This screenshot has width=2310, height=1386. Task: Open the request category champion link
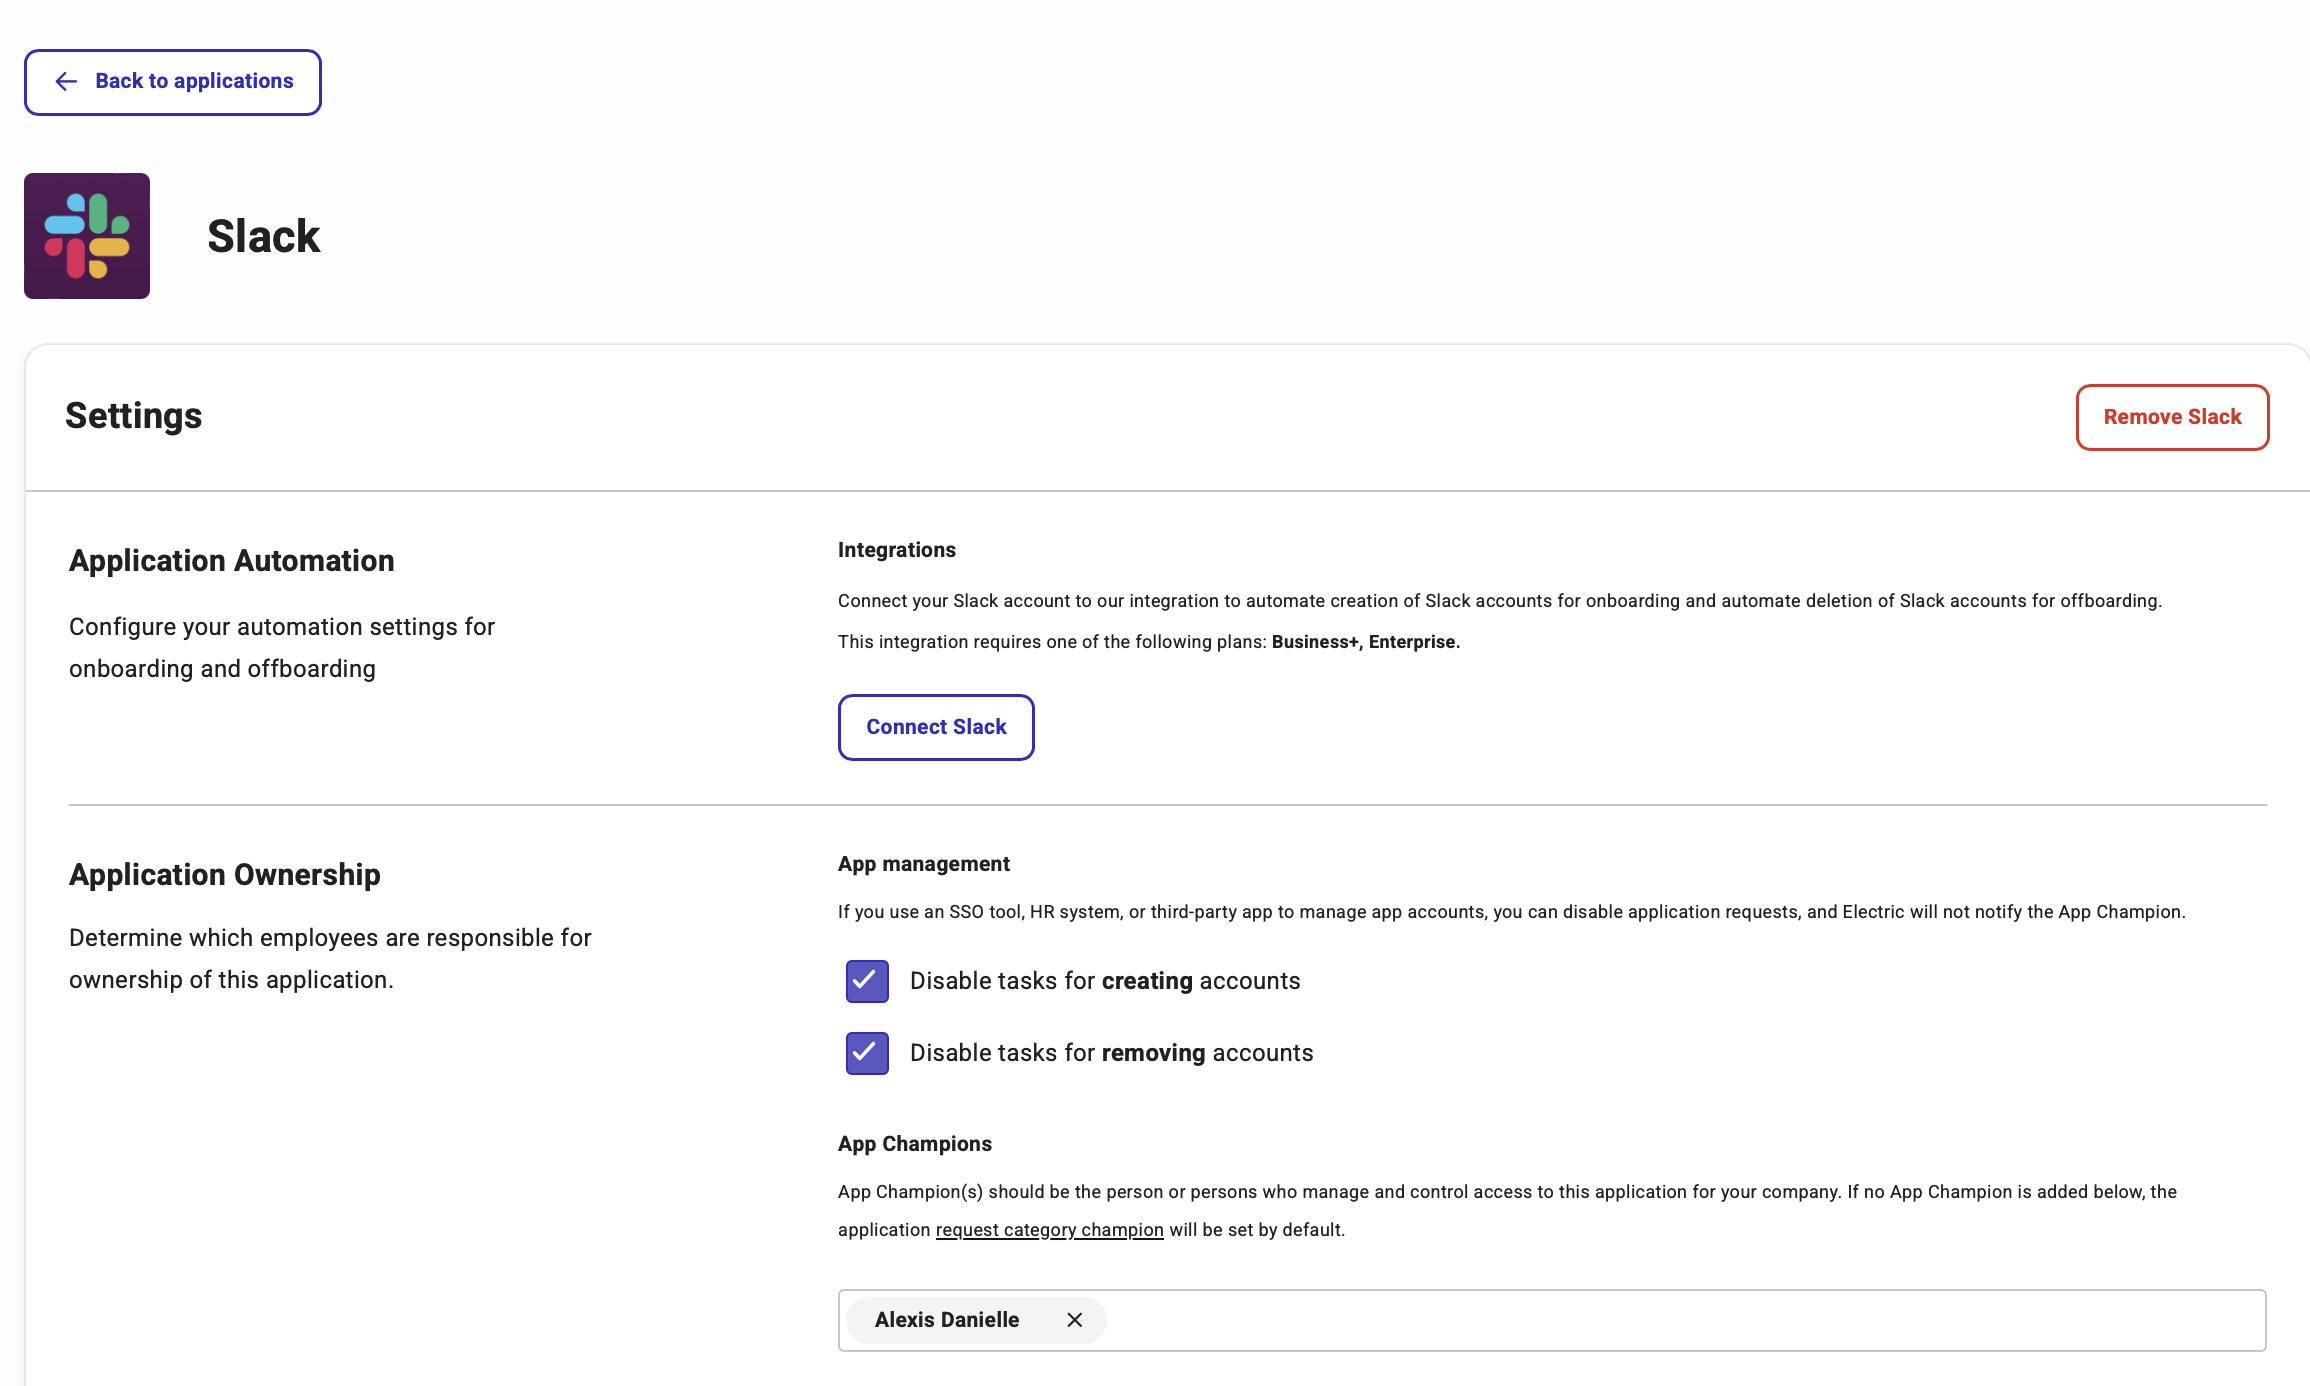(1049, 1230)
